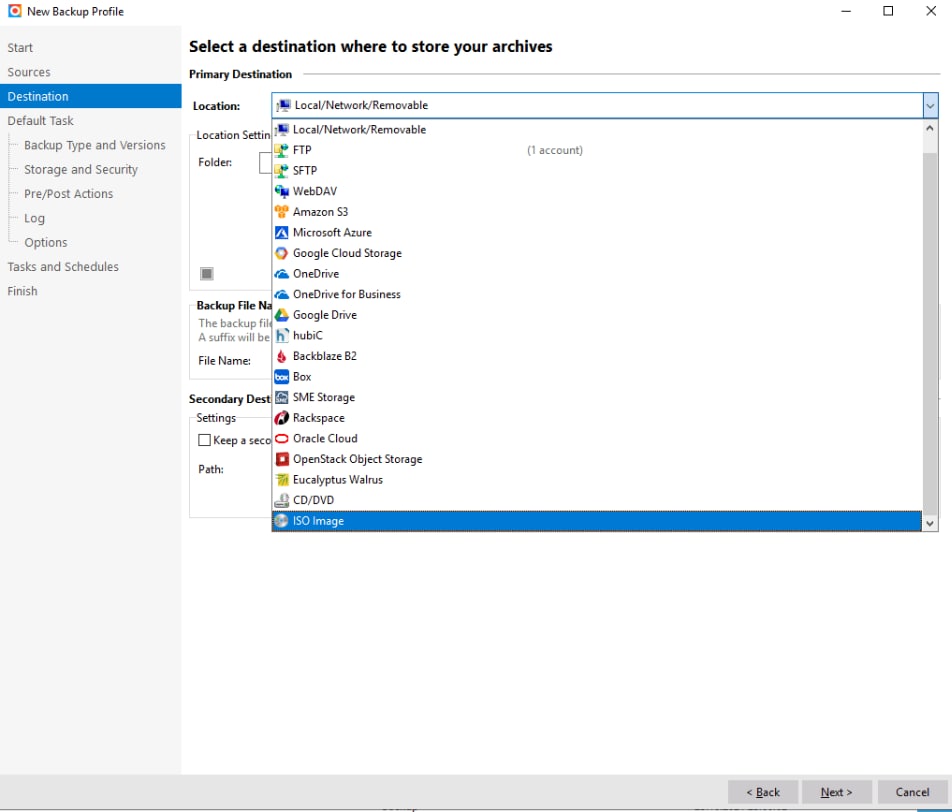The height and width of the screenshot is (812, 952).
Task: Choose Amazon S3 destination option
Action: pos(597,212)
